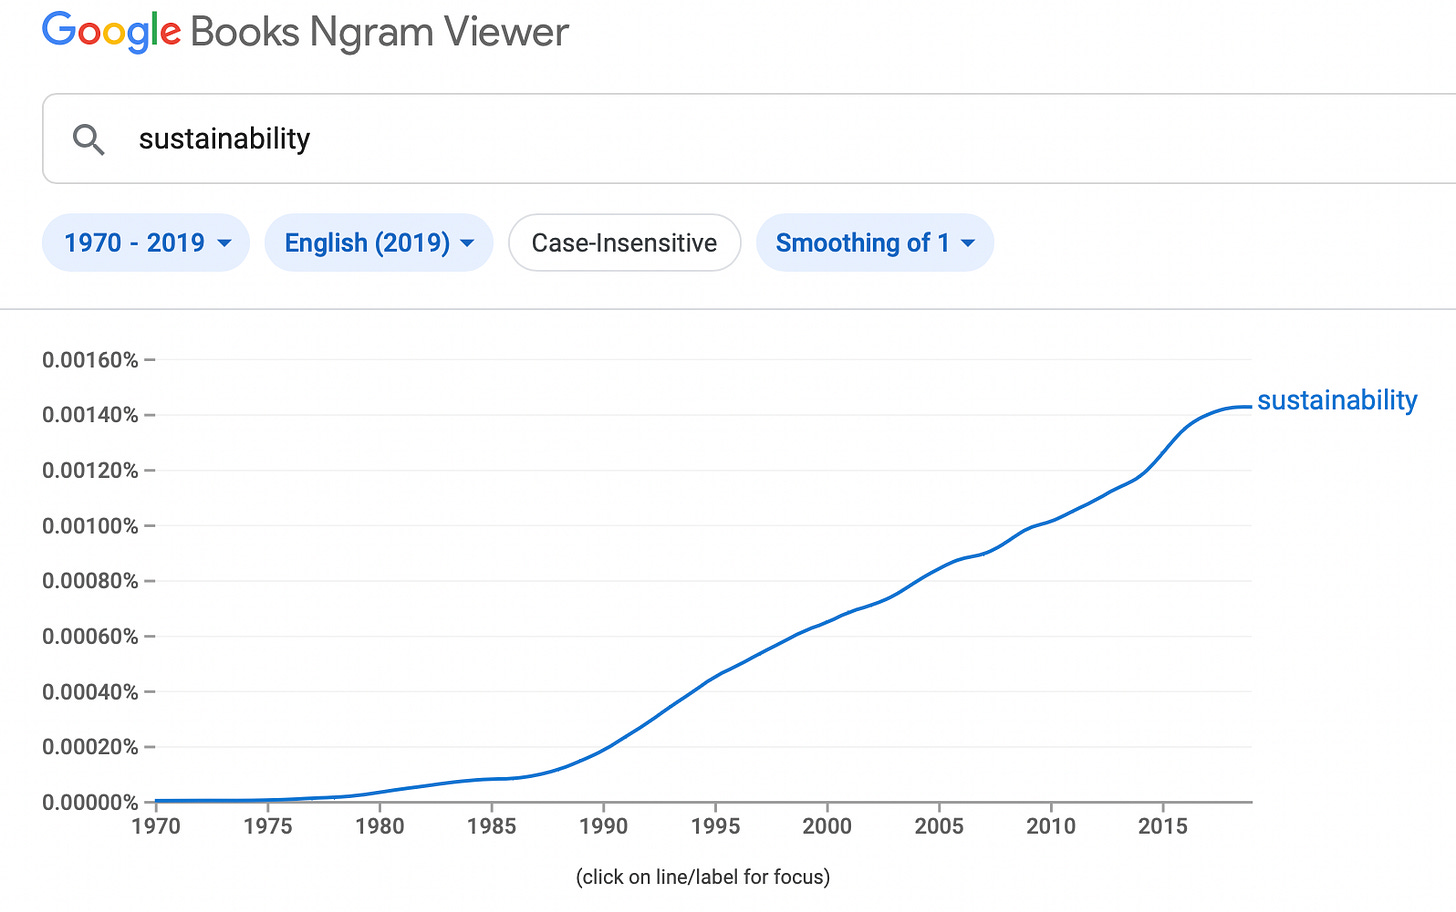The width and height of the screenshot is (1456, 912).
Task: Click the Google Books Ngram Viewer logo
Action: (x=305, y=33)
